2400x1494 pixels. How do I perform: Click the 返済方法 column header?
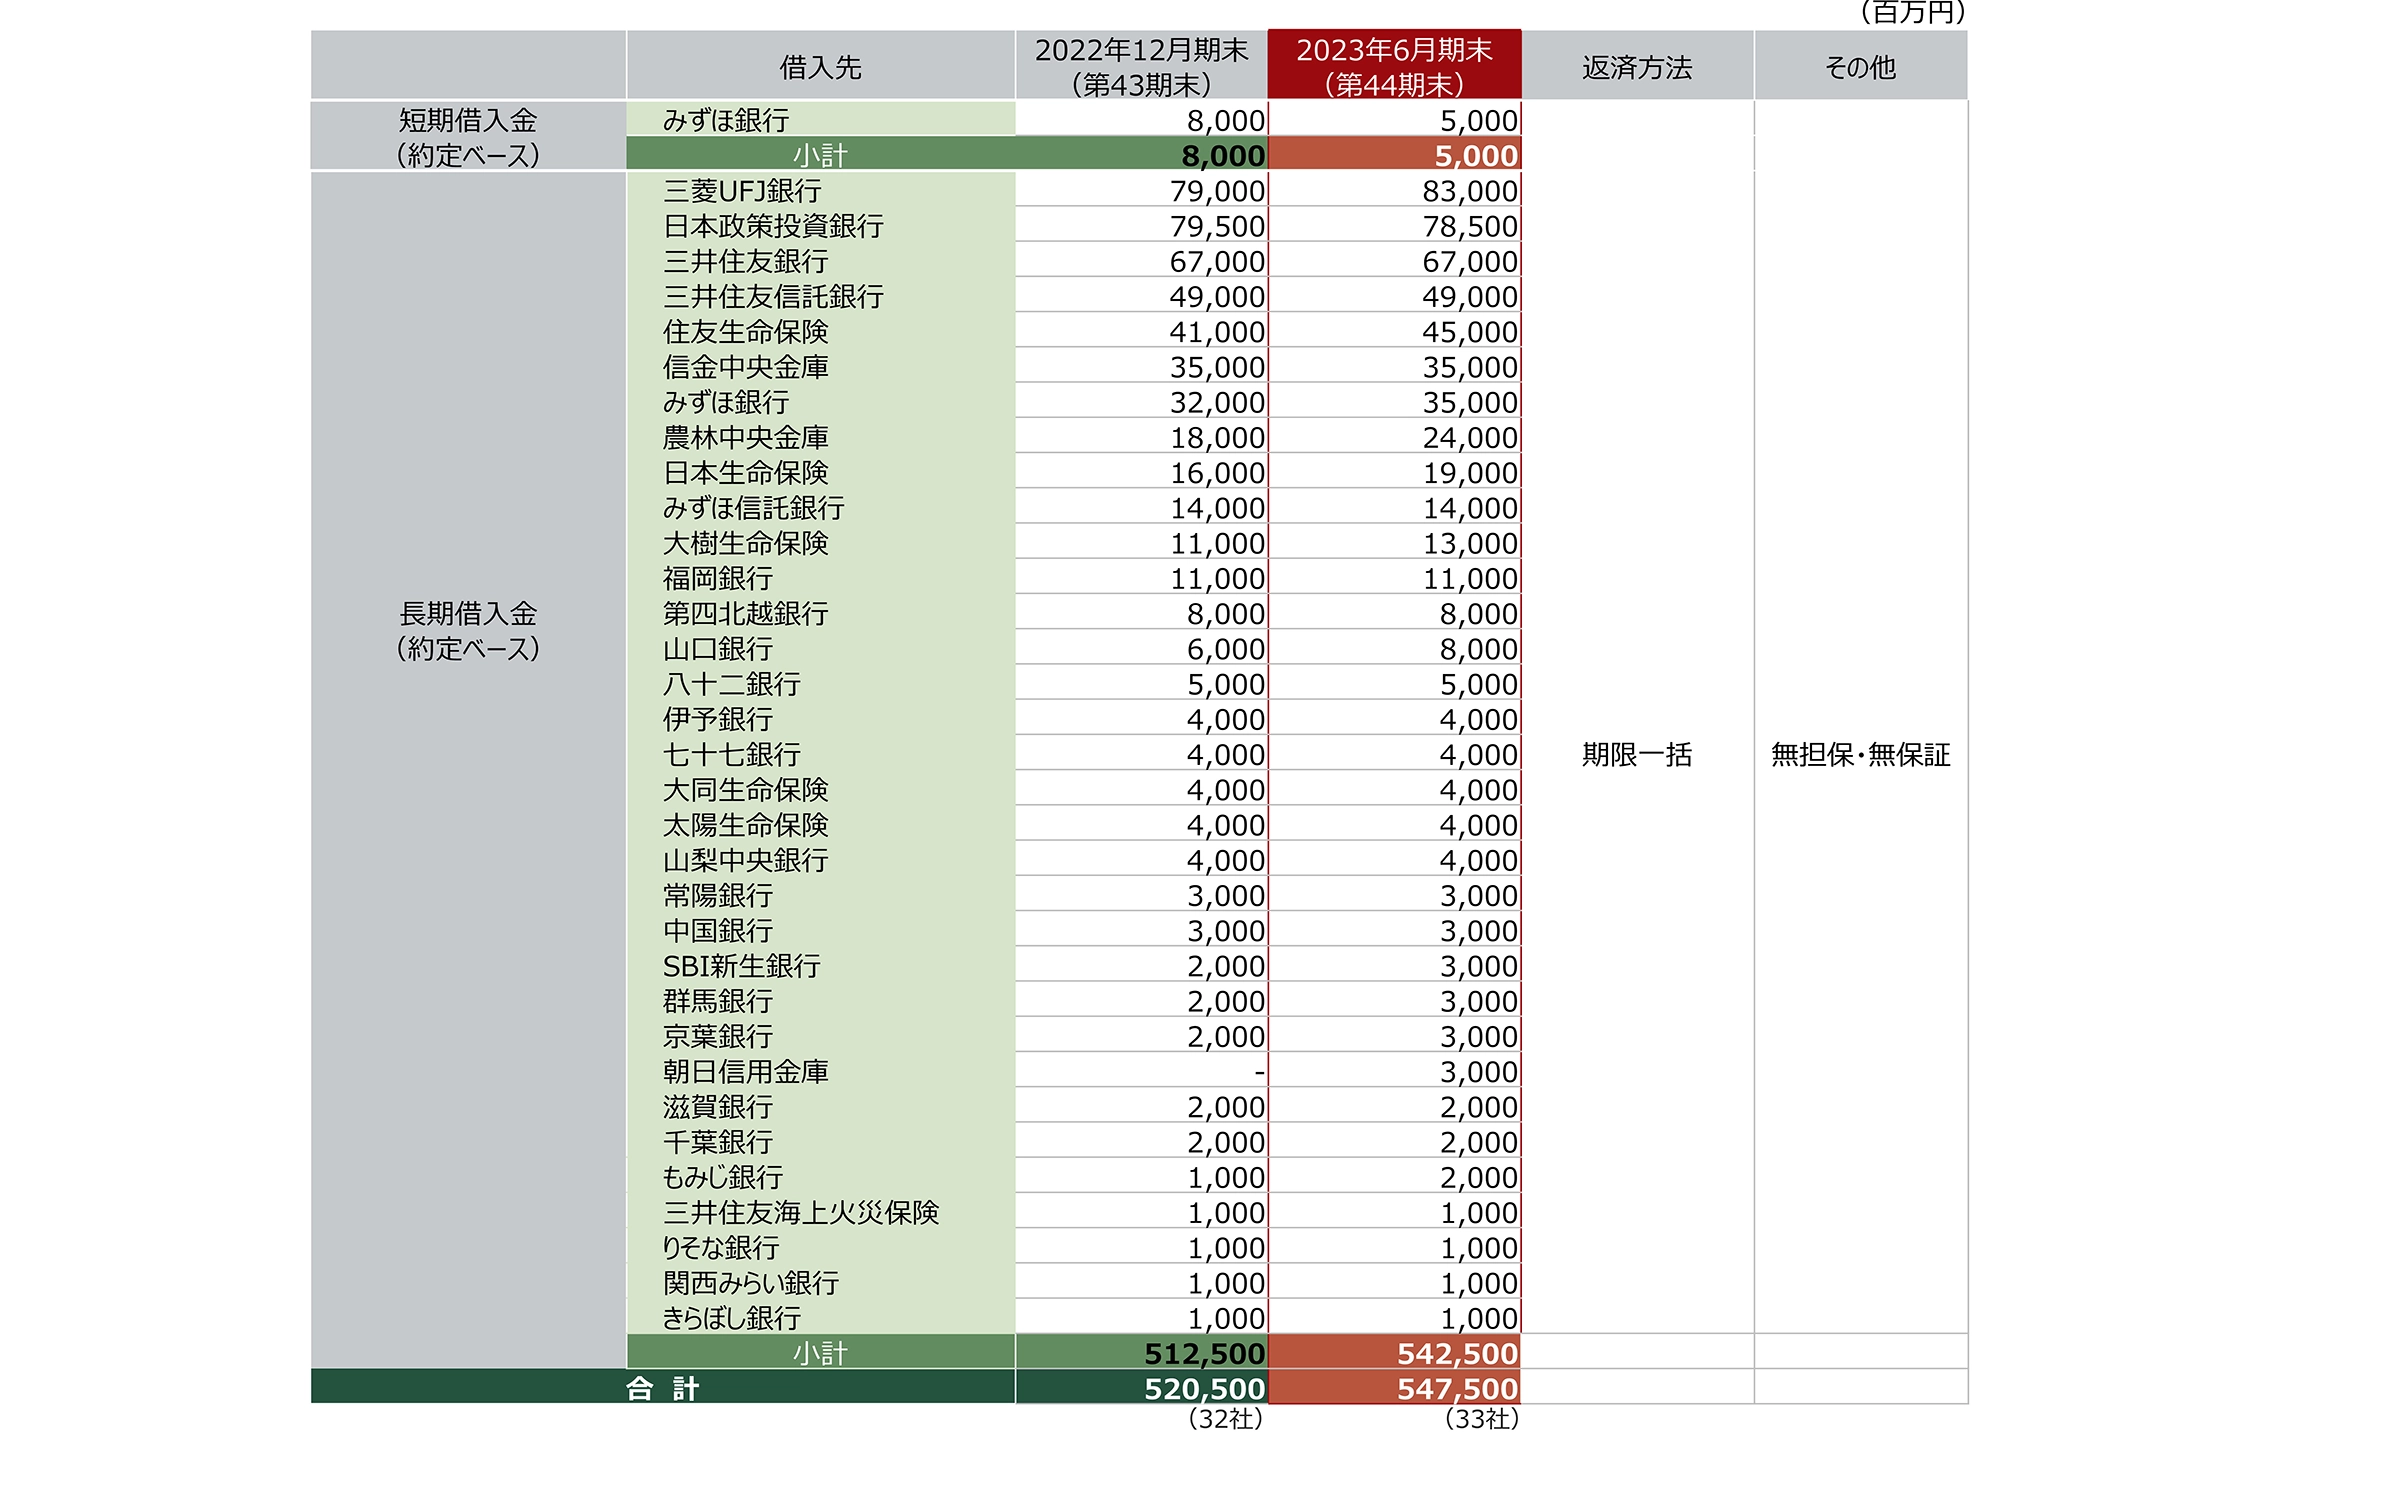pyautogui.click(x=1637, y=67)
